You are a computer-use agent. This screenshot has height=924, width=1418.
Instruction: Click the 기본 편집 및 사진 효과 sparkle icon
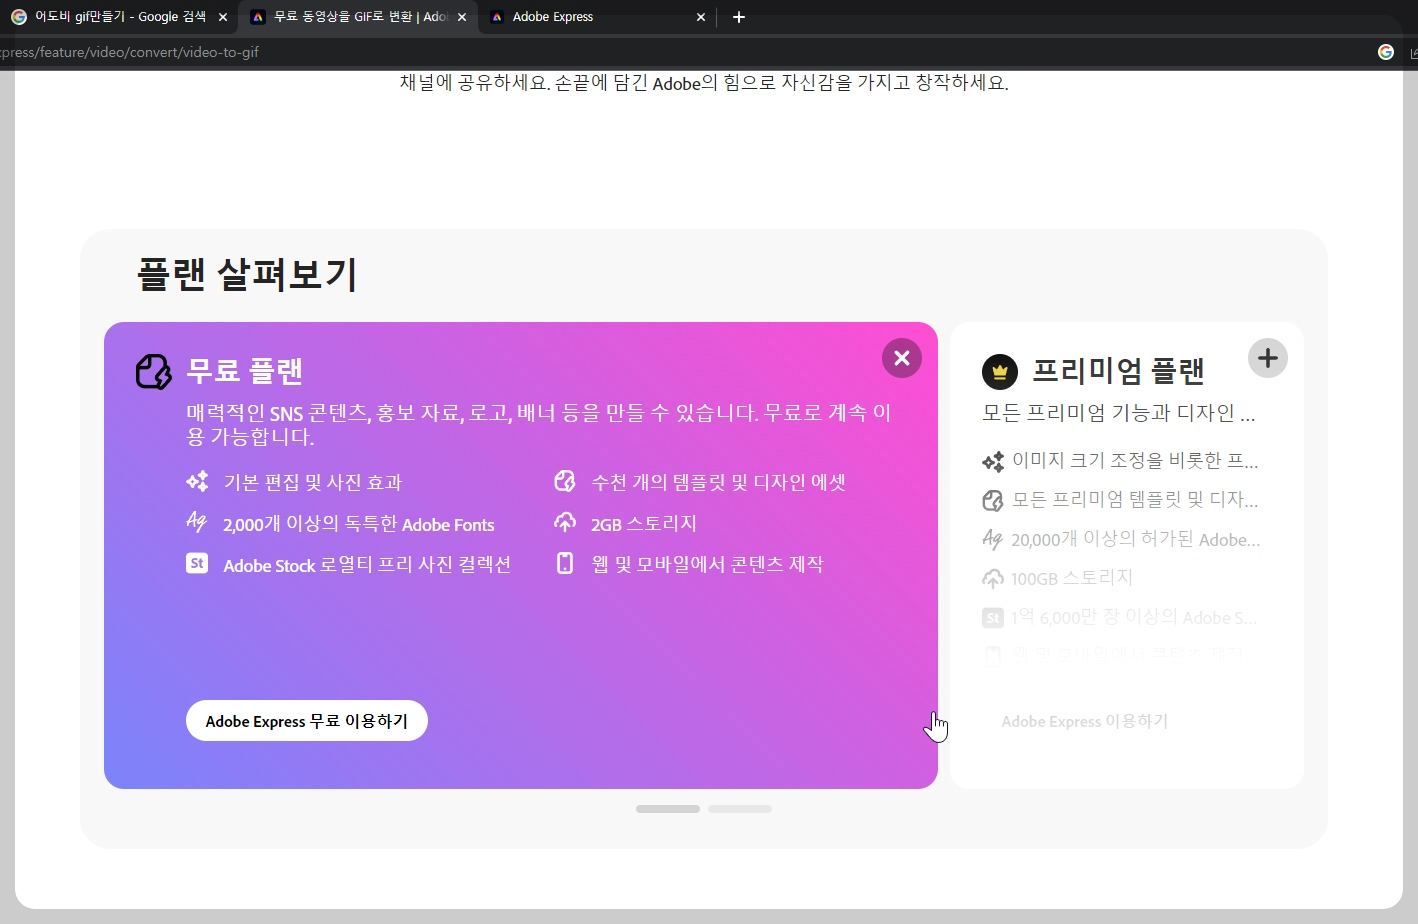197,481
